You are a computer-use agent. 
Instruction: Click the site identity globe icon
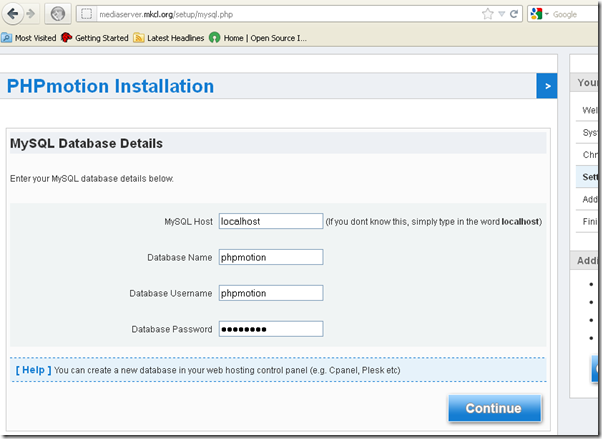58,14
